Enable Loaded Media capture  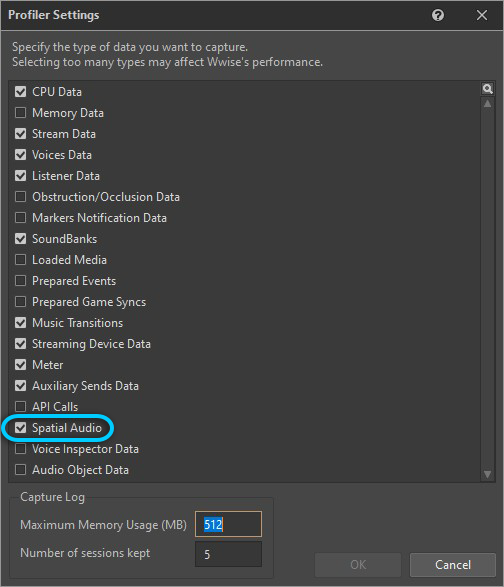pos(21,260)
